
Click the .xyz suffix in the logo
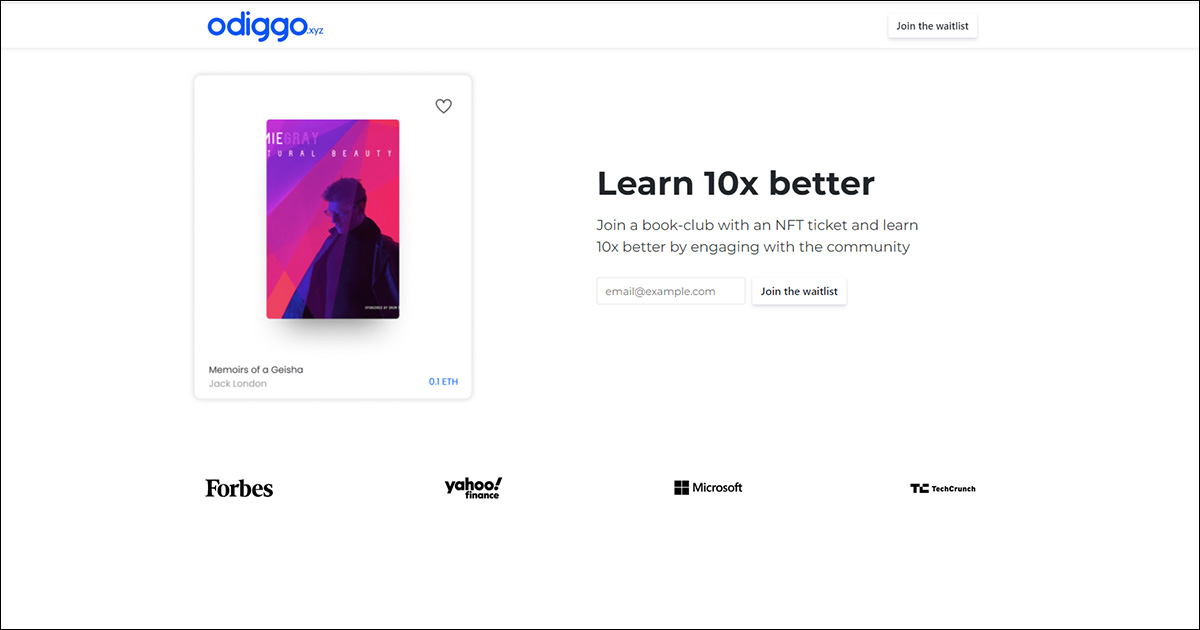(x=315, y=31)
